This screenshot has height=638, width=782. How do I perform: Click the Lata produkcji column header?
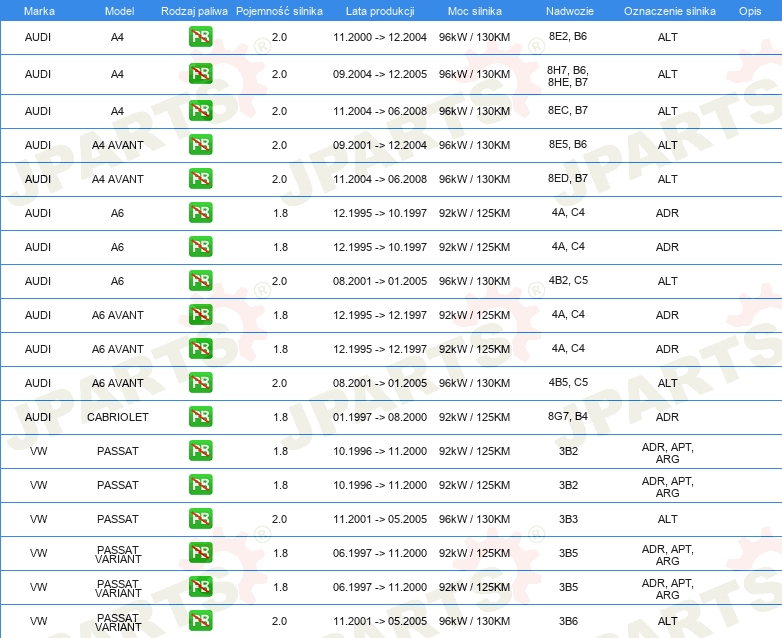tap(380, 11)
